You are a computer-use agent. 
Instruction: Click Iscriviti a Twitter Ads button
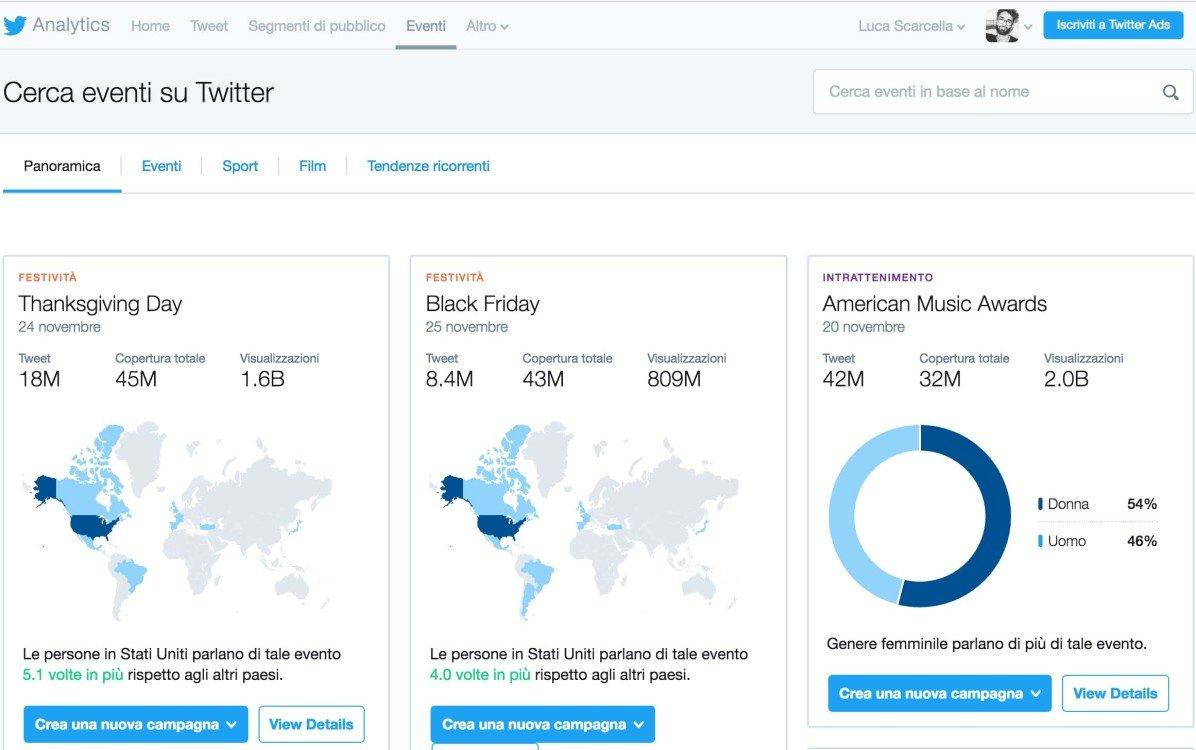click(1113, 25)
